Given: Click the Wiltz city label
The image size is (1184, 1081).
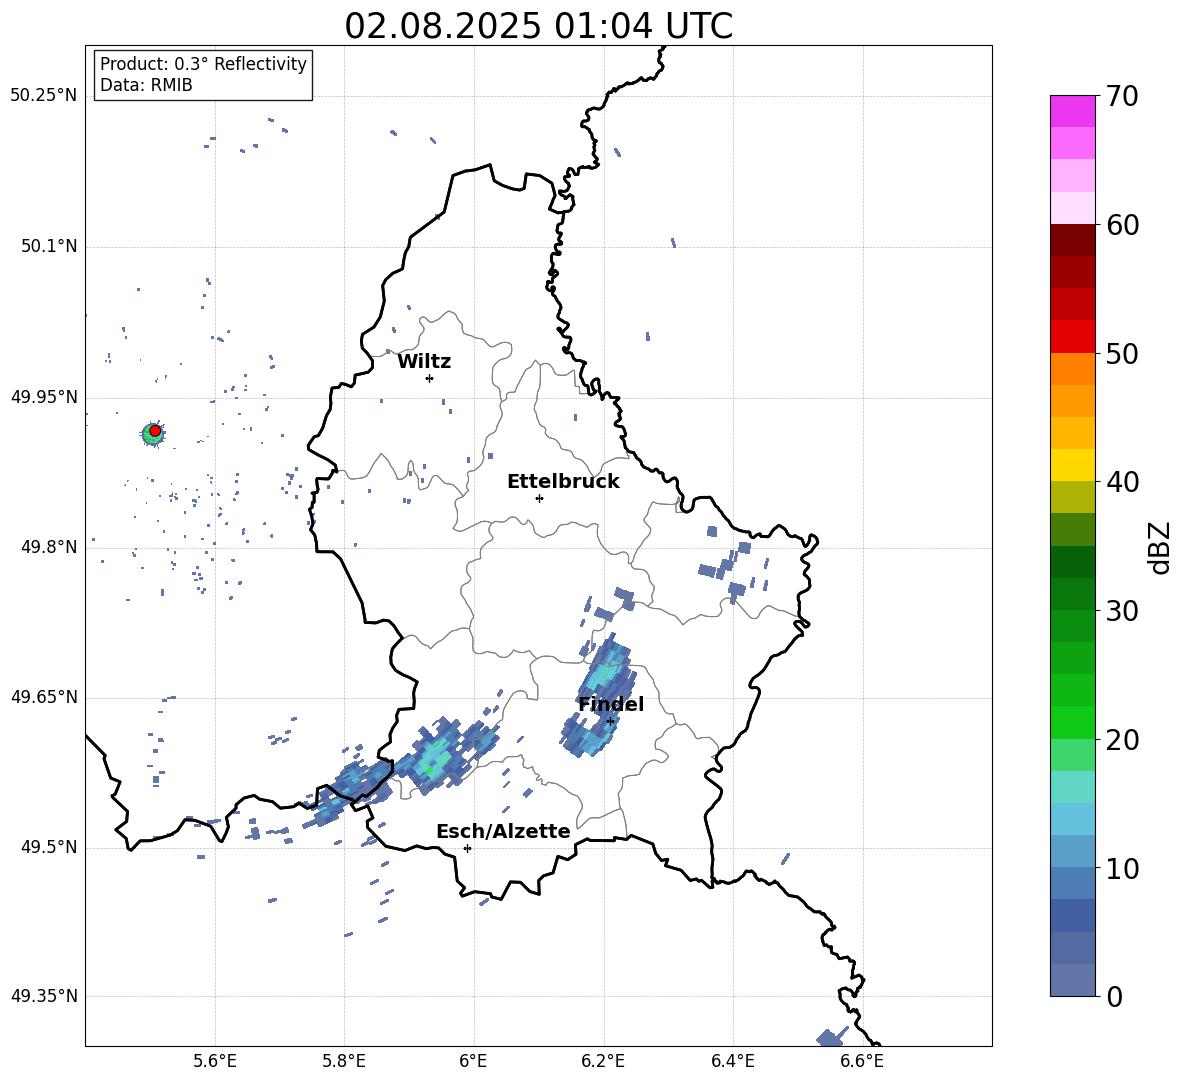Looking at the screenshot, I should coord(424,362).
